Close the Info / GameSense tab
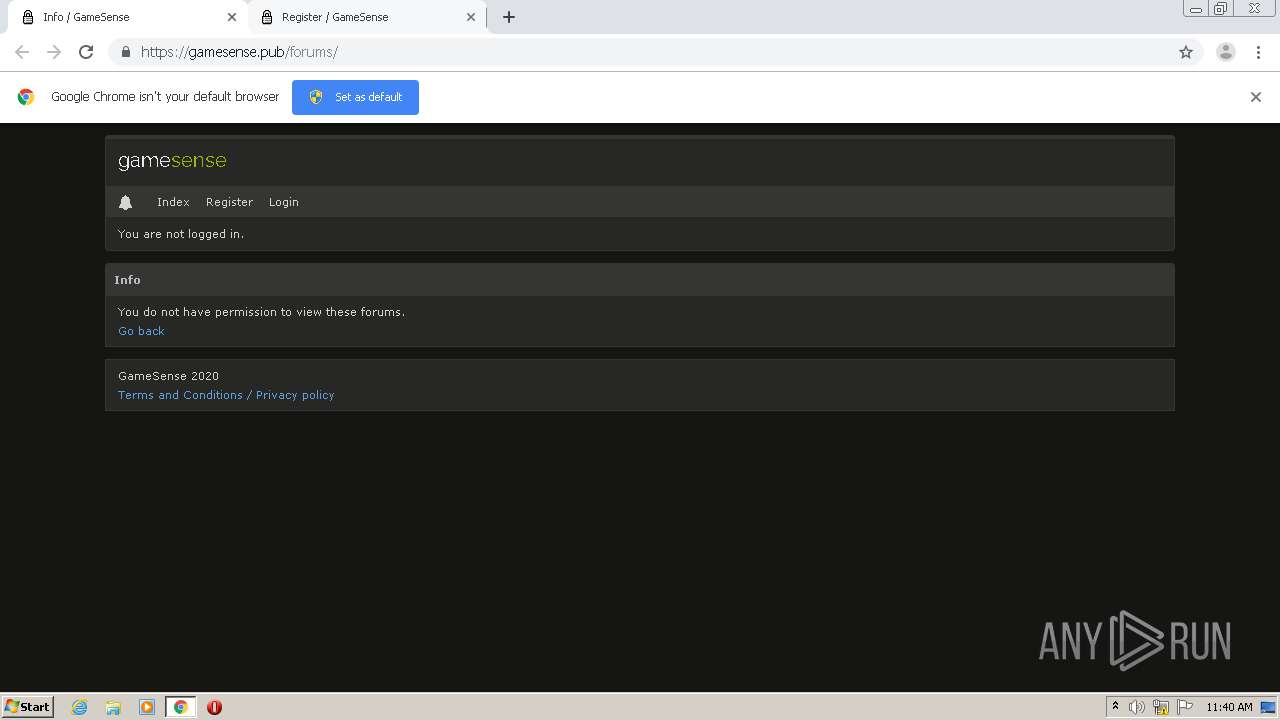 (x=232, y=17)
